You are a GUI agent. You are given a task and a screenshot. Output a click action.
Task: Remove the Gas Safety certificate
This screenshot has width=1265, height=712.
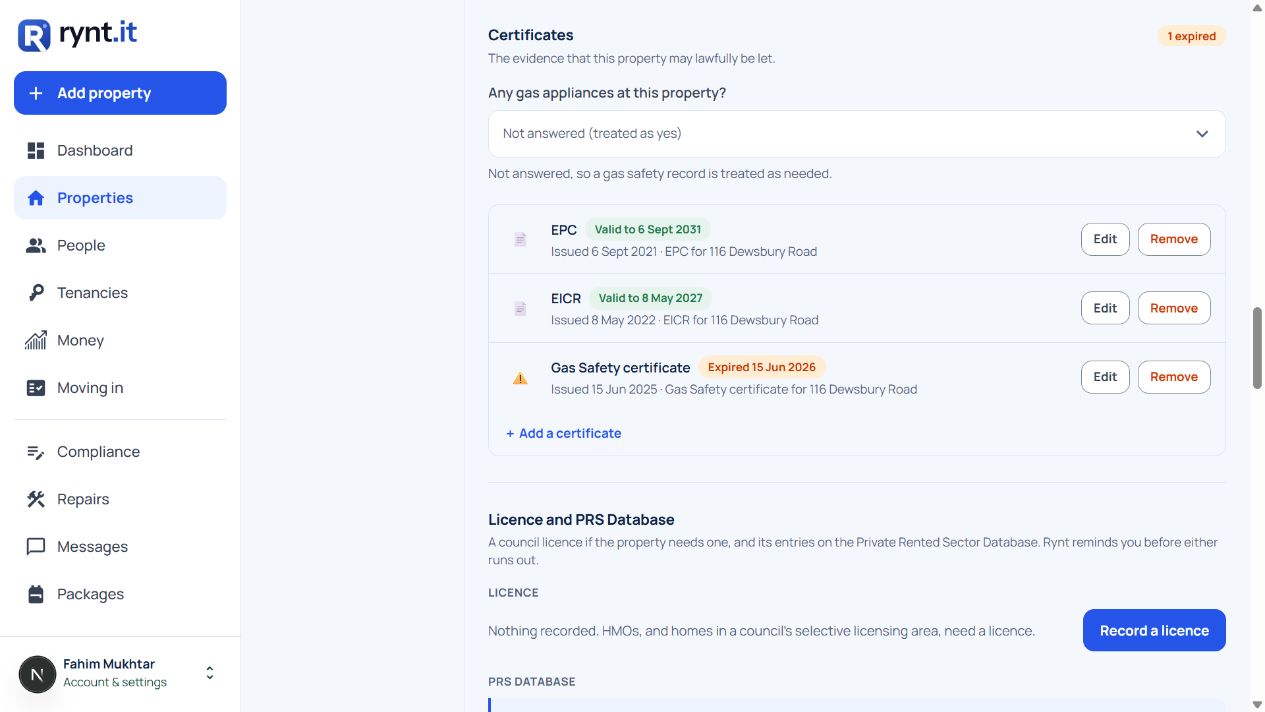pos(1174,377)
